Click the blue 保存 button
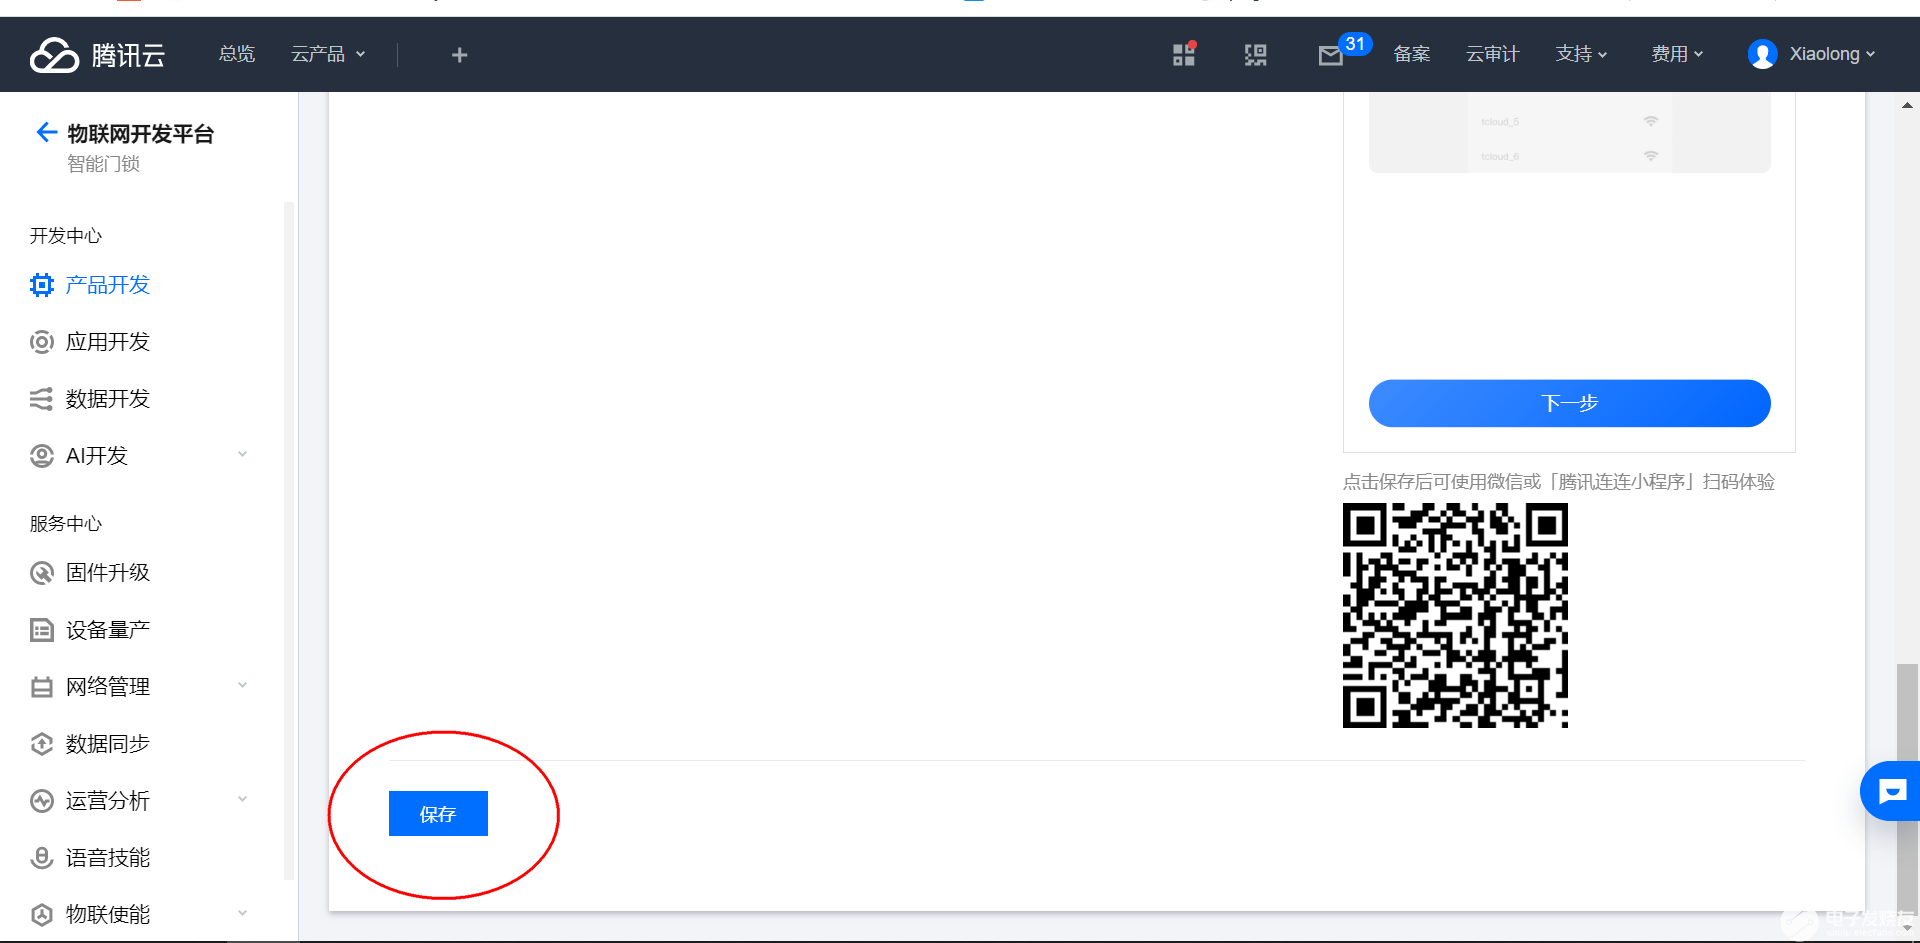Image resolution: width=1920 pixels, height=943 pixels. pyautogui.click(x=438, y=814)
